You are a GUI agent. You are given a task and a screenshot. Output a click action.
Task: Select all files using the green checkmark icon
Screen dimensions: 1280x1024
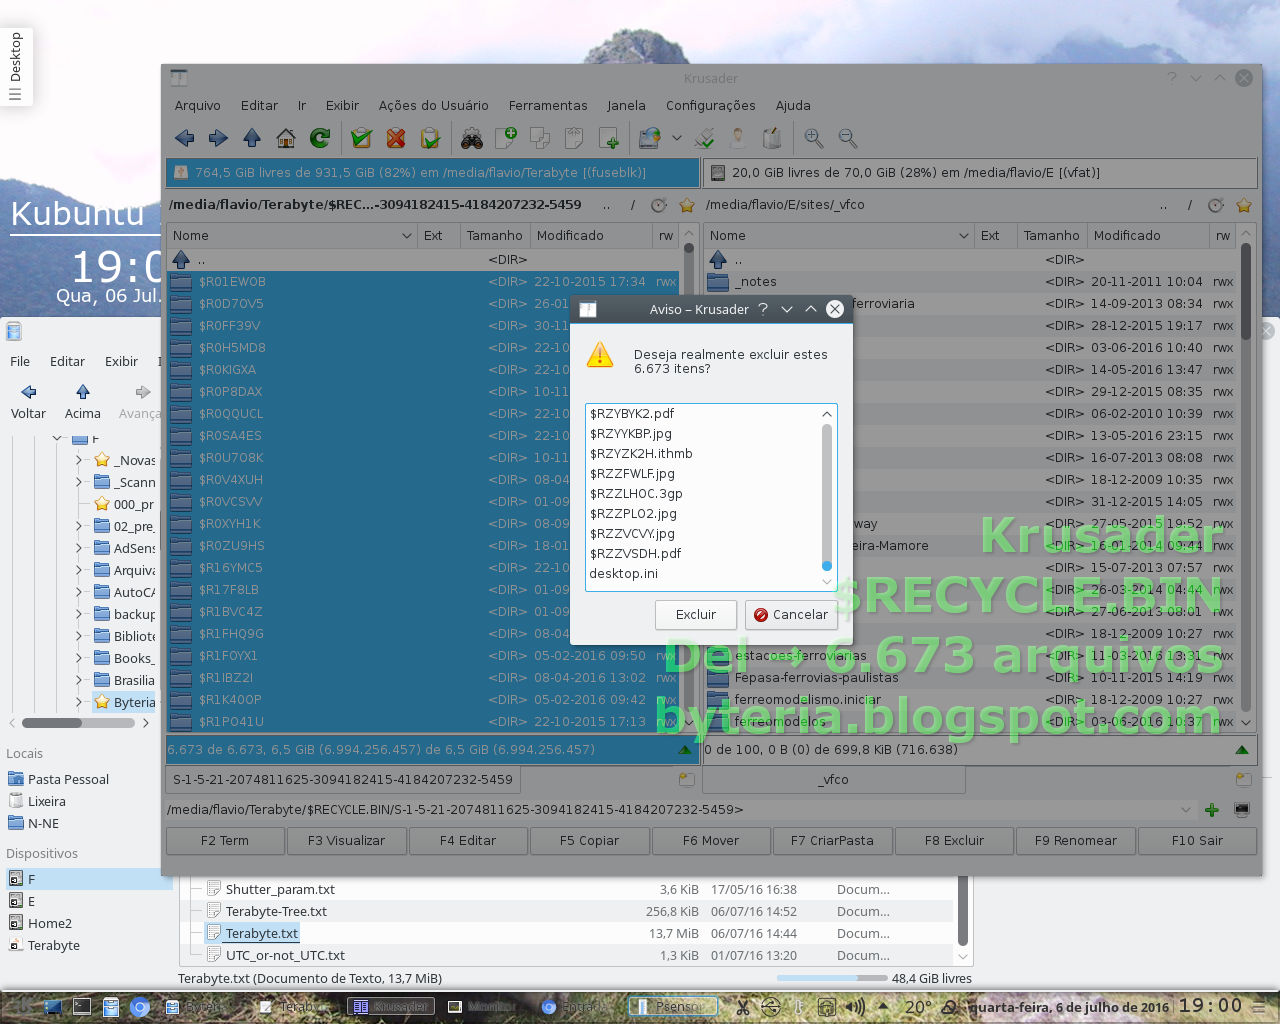point(360,138)
